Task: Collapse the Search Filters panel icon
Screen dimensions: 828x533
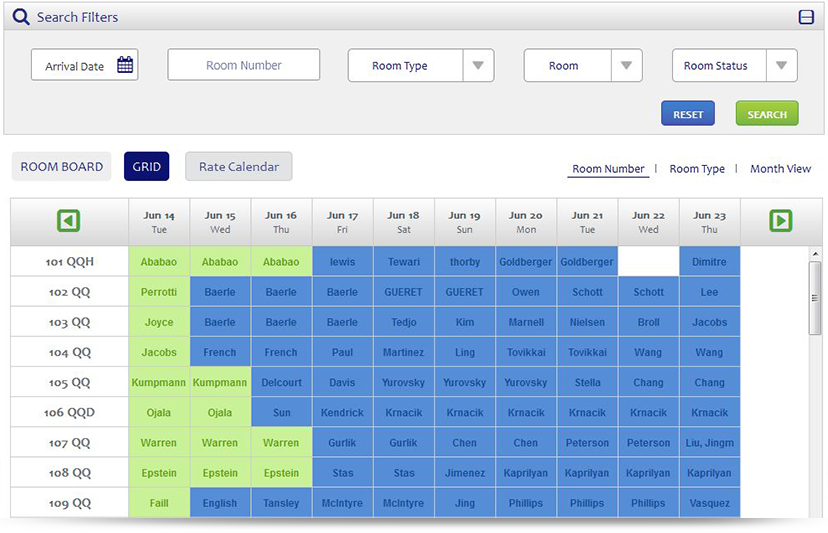Action: point(806,17)
